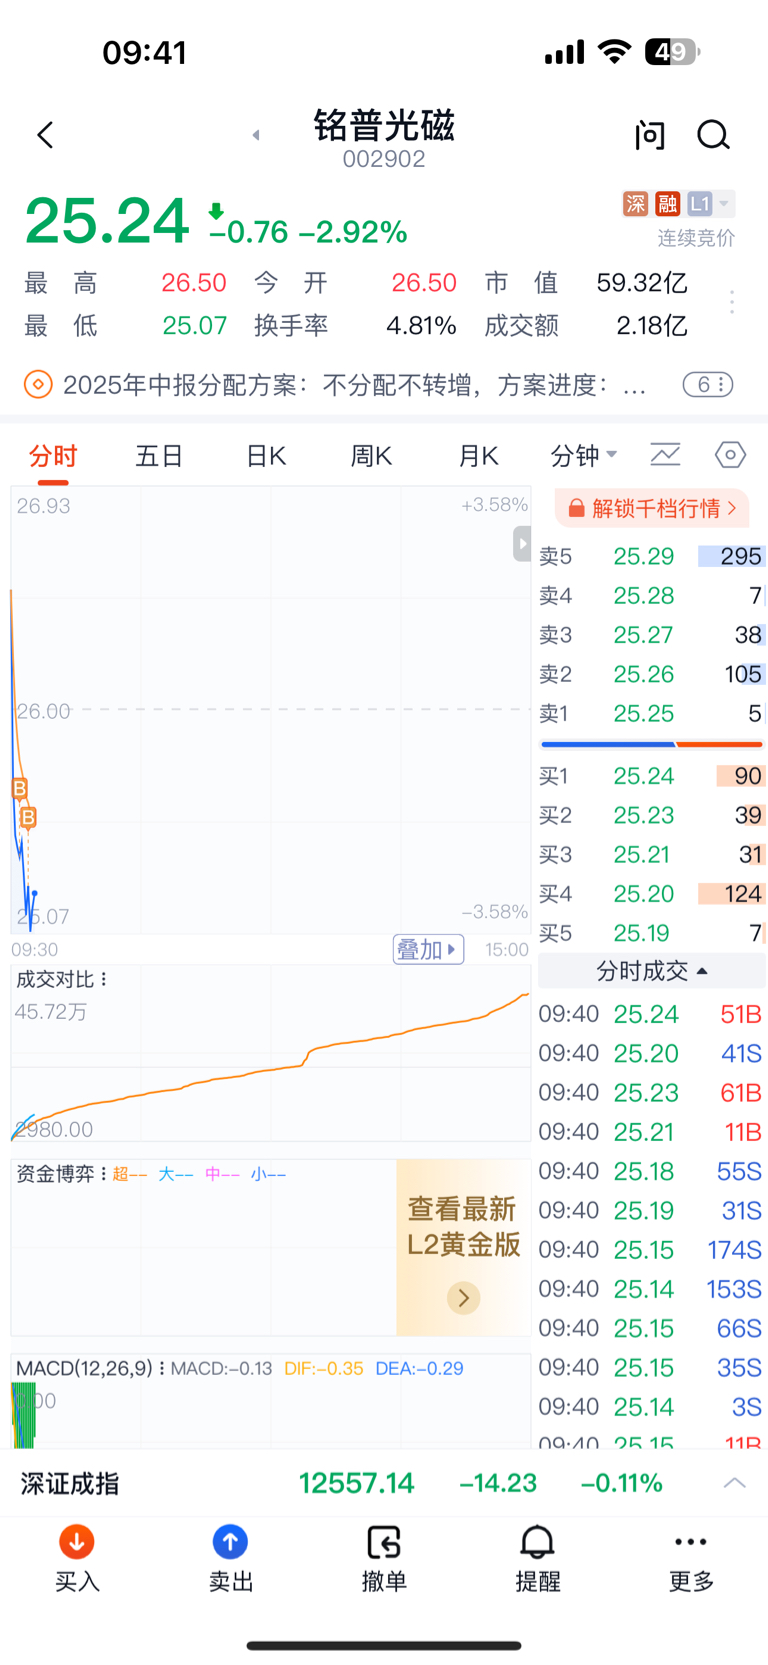Select the 买3 25.21 order row

tap(652, 855)
